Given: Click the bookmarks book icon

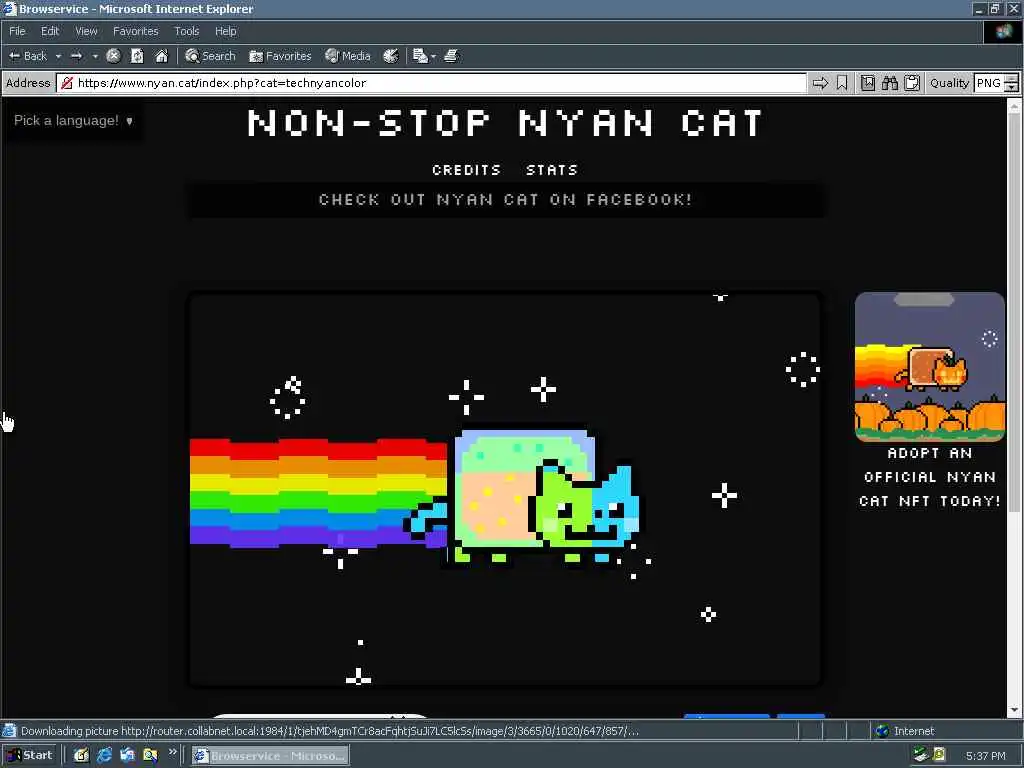Looking at the screenshot, I should [867, 83].
